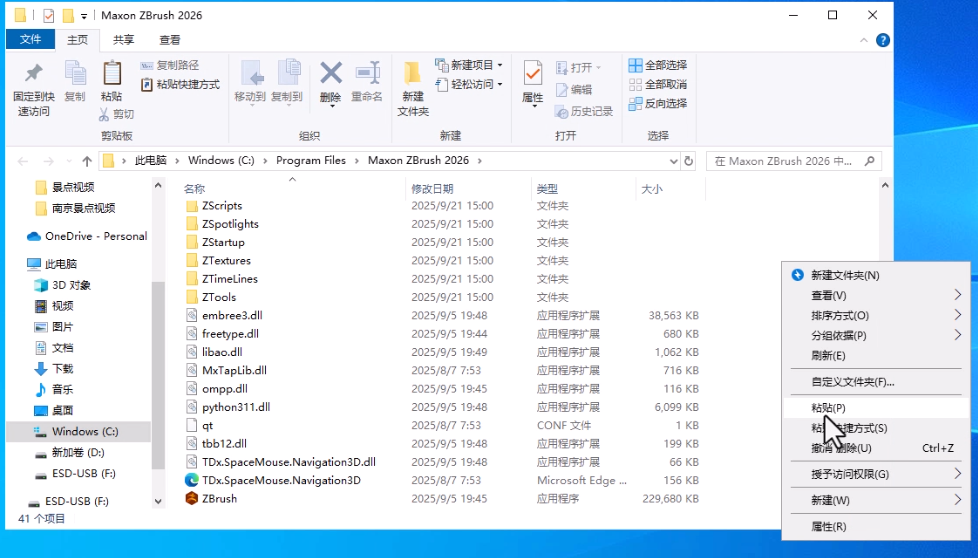Sort by Date modified (修改日期) header
978x558 pixels.
[432, 189]
